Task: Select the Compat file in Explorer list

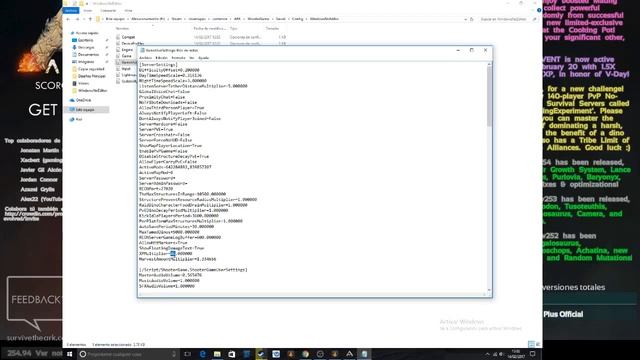Action: pos(126,37)
